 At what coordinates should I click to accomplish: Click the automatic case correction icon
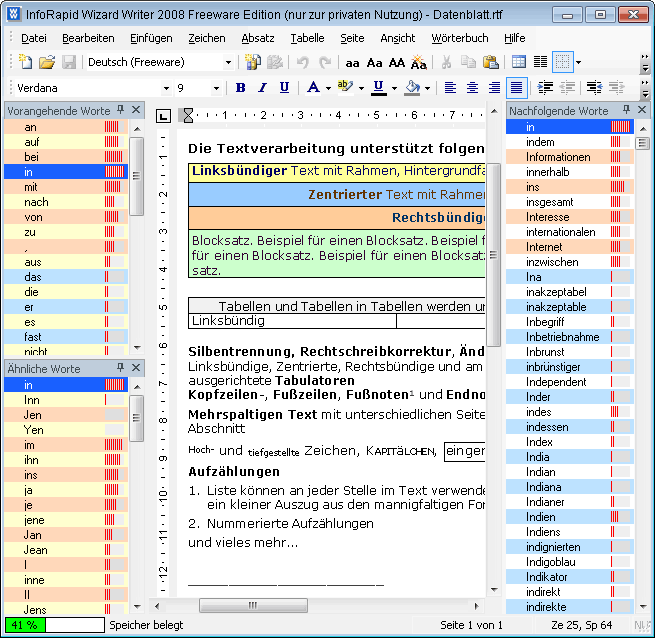click(x=419, y=63)
